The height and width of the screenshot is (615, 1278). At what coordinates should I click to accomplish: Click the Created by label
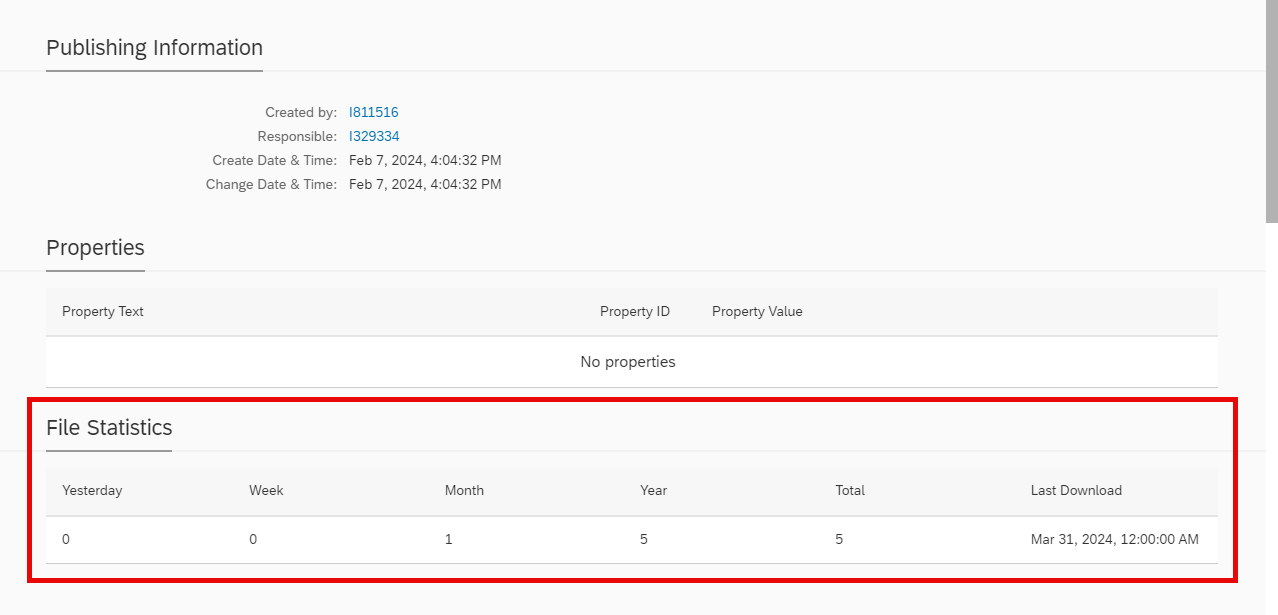[301, 112]
